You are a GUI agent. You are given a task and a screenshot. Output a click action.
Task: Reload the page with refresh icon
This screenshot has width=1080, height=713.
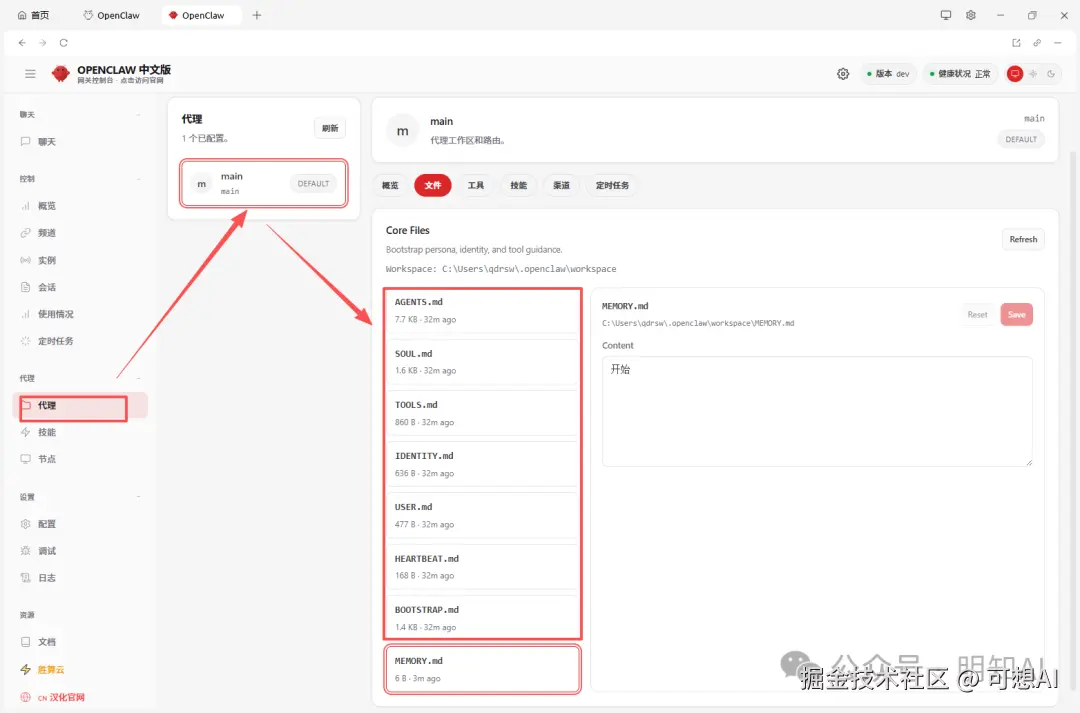pyautogui.click(x=63, y=43)
